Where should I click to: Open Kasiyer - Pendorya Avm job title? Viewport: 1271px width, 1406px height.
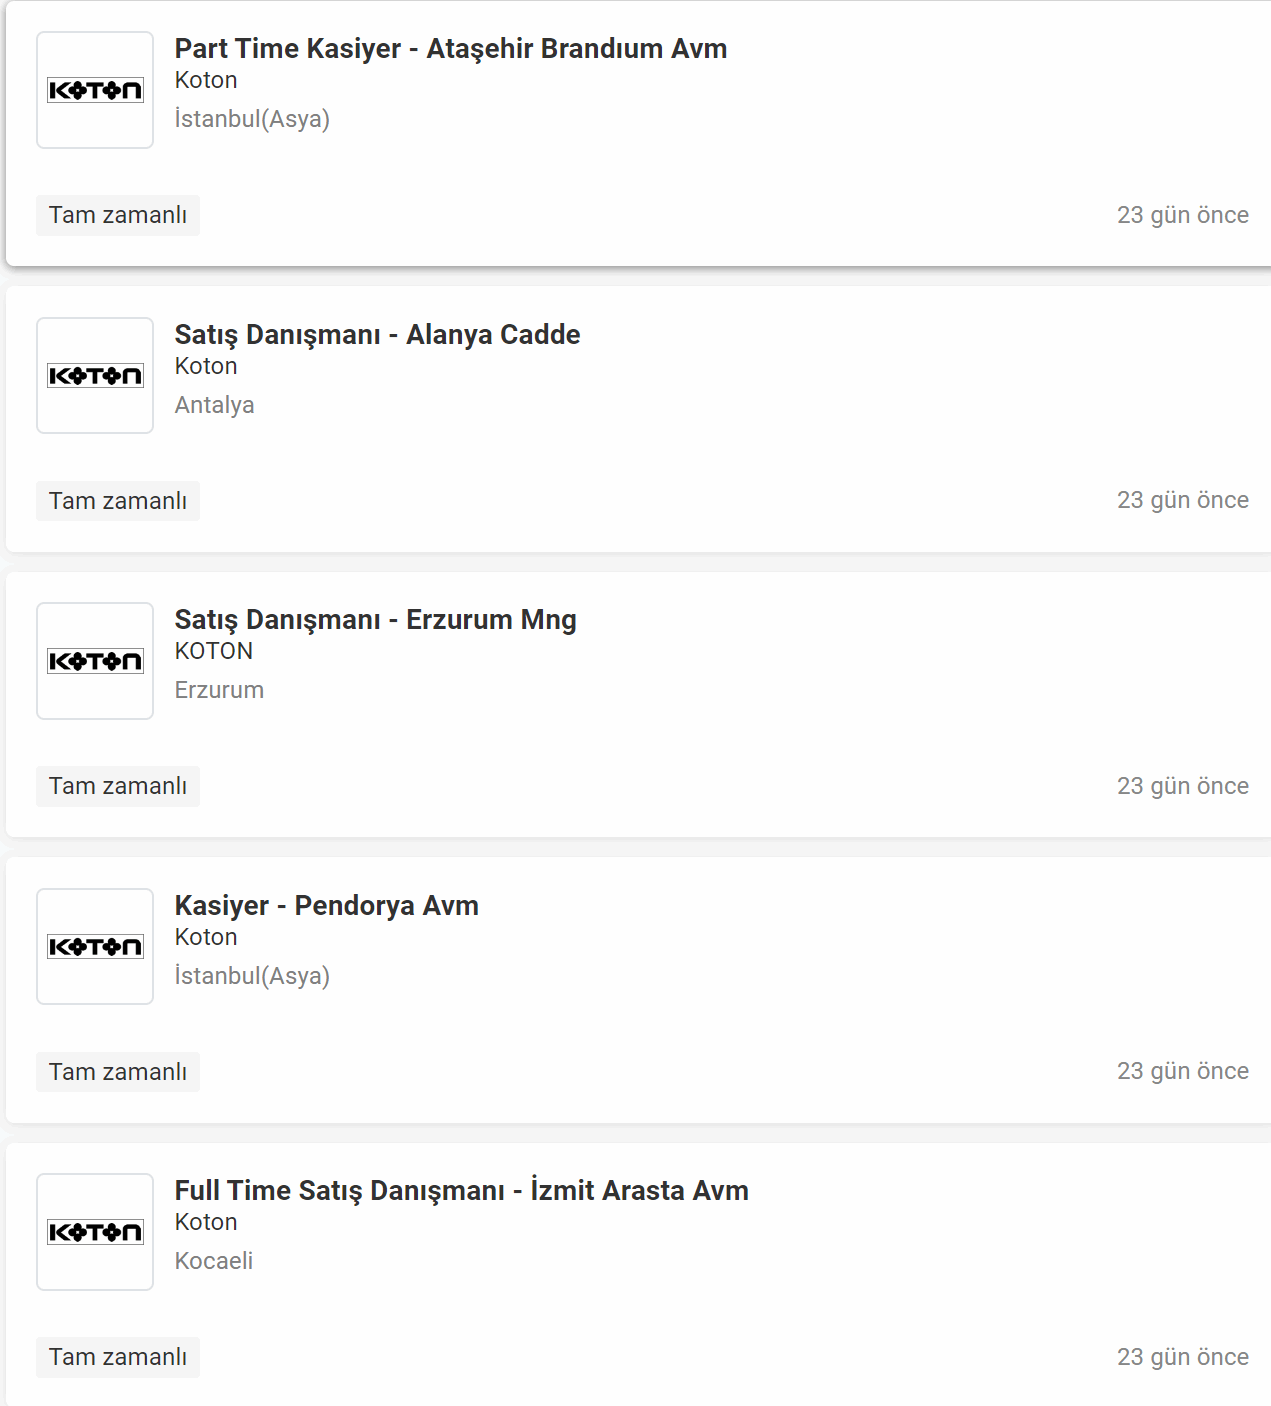click(326, 906)
